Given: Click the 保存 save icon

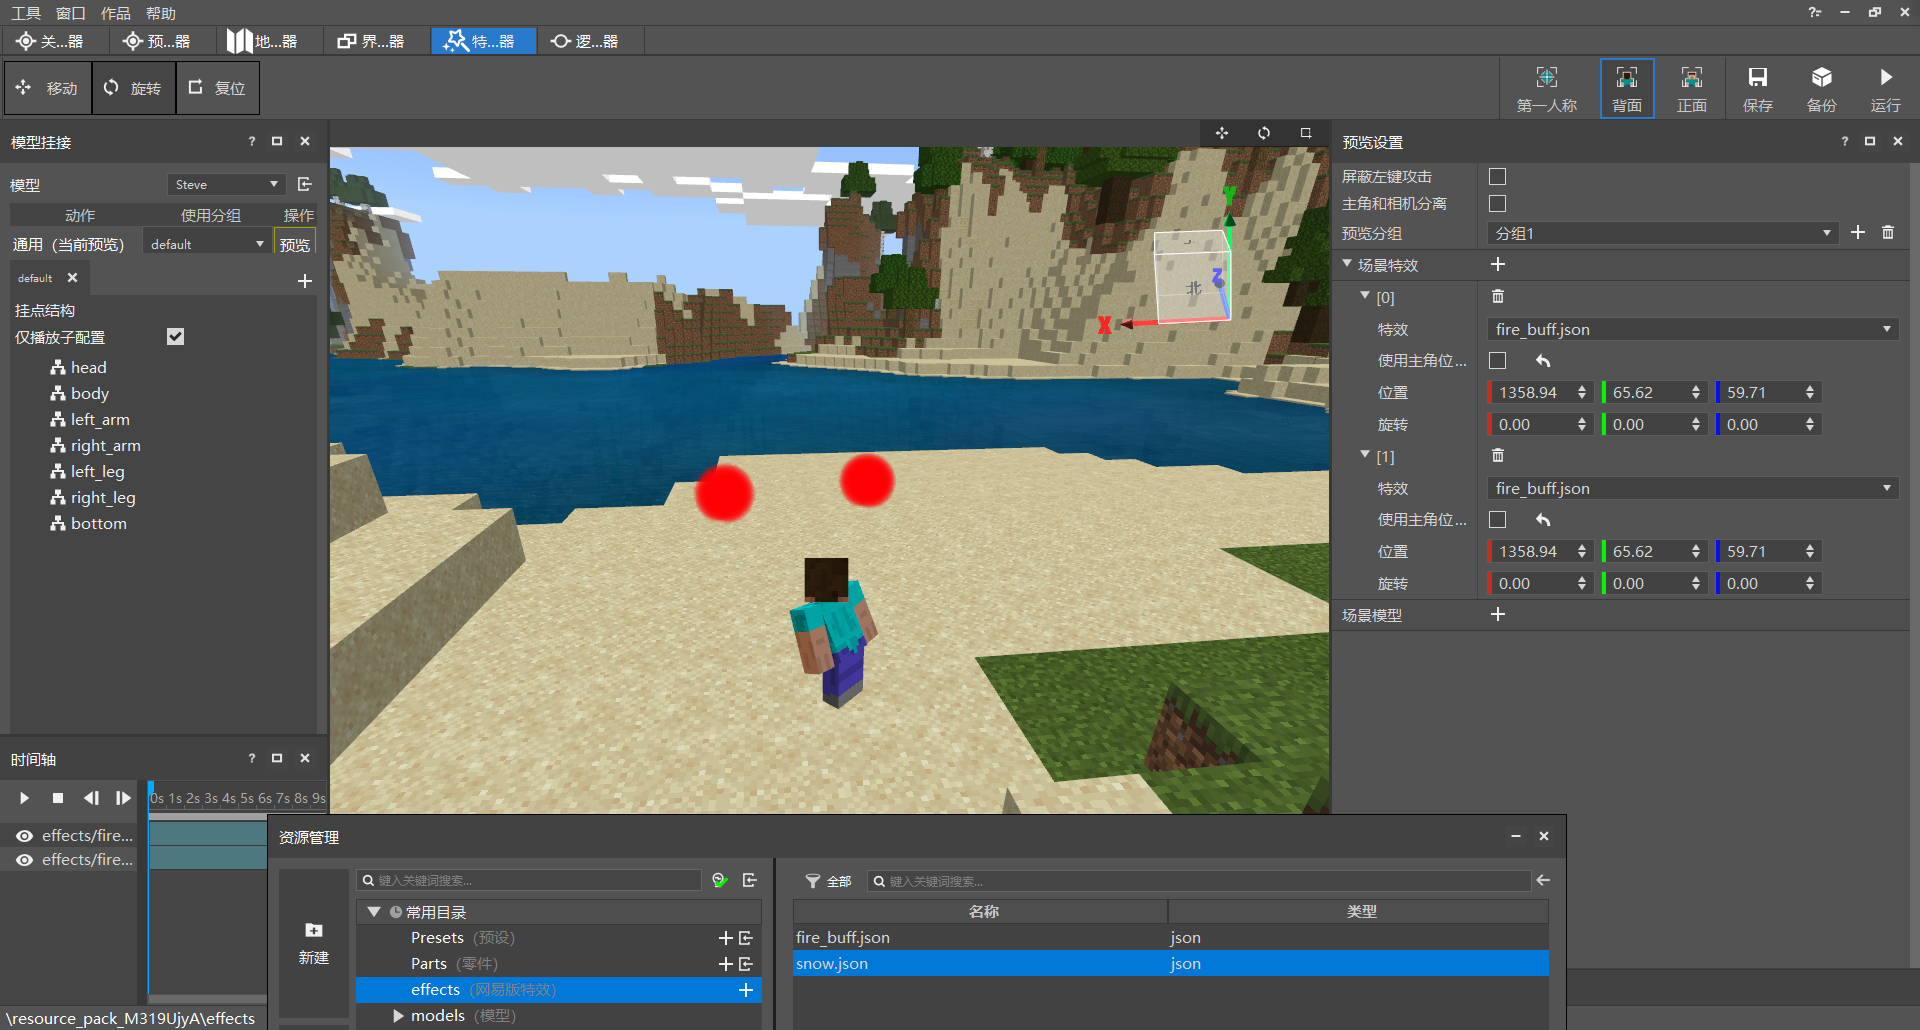Looking at the screenshot, I should [x=1757, y=89].
